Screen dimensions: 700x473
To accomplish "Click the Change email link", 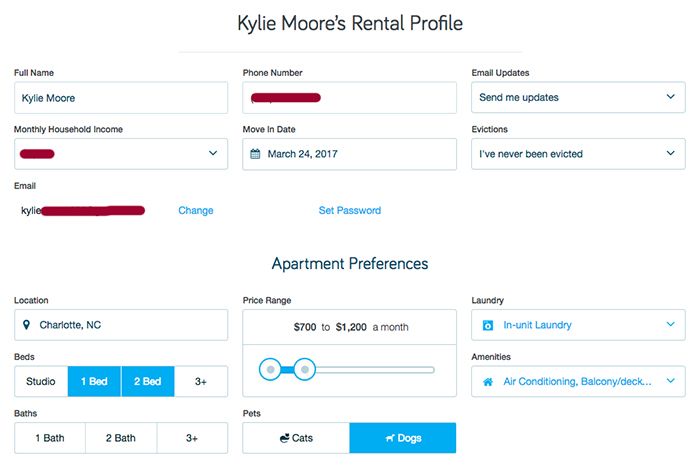I will (196, 211).
